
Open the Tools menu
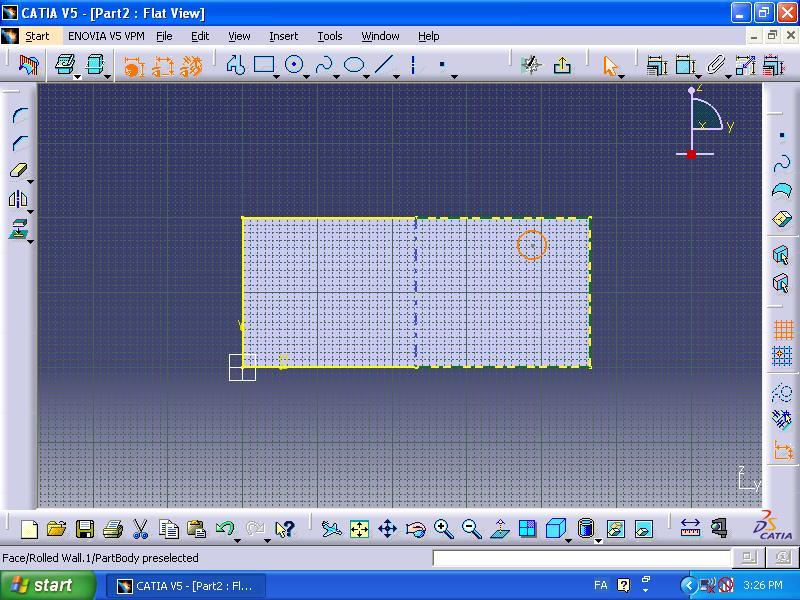329,36
